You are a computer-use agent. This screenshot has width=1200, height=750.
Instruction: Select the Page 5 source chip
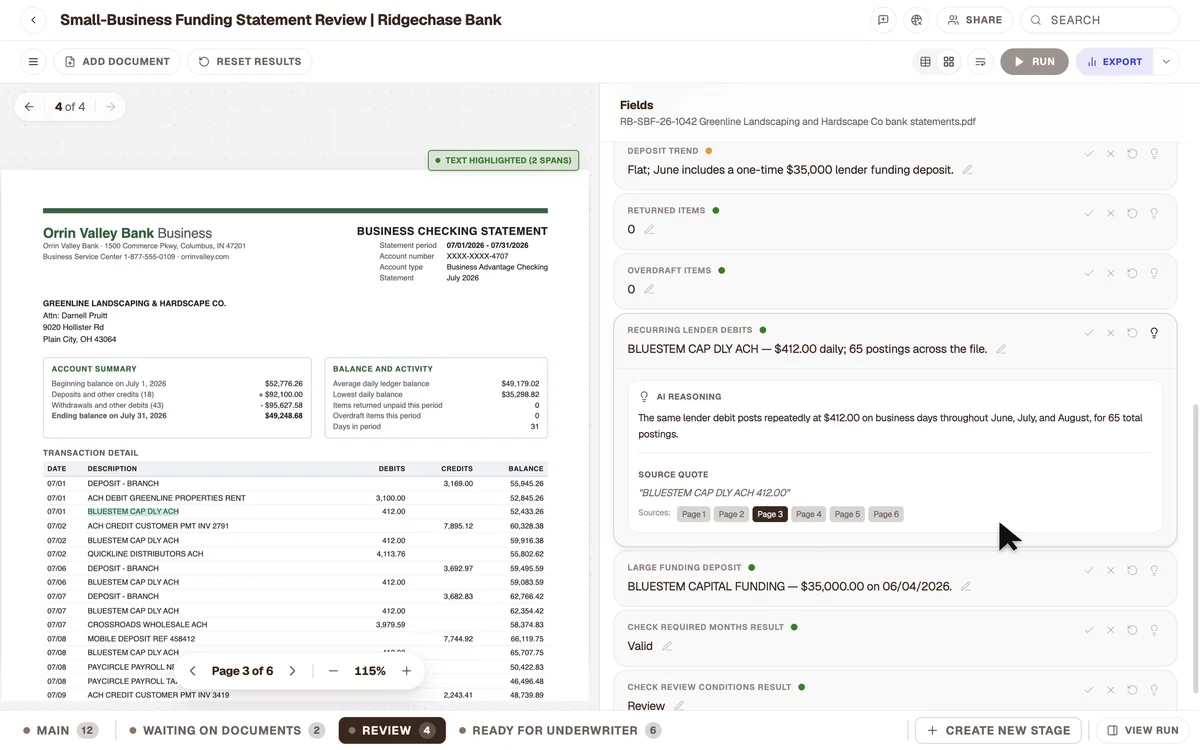coord(847,514)
